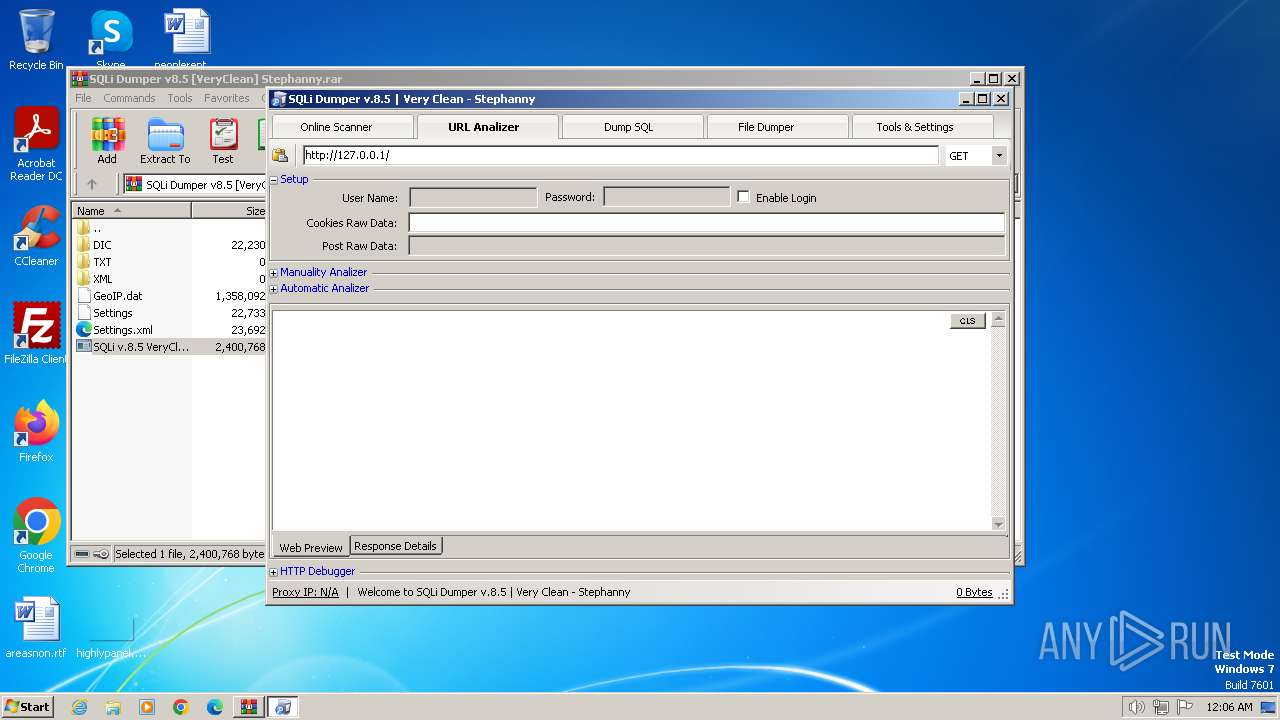Click Edge icon in taskbar
This screenshot has height=720, width=1280.
(x=215, y=707)
